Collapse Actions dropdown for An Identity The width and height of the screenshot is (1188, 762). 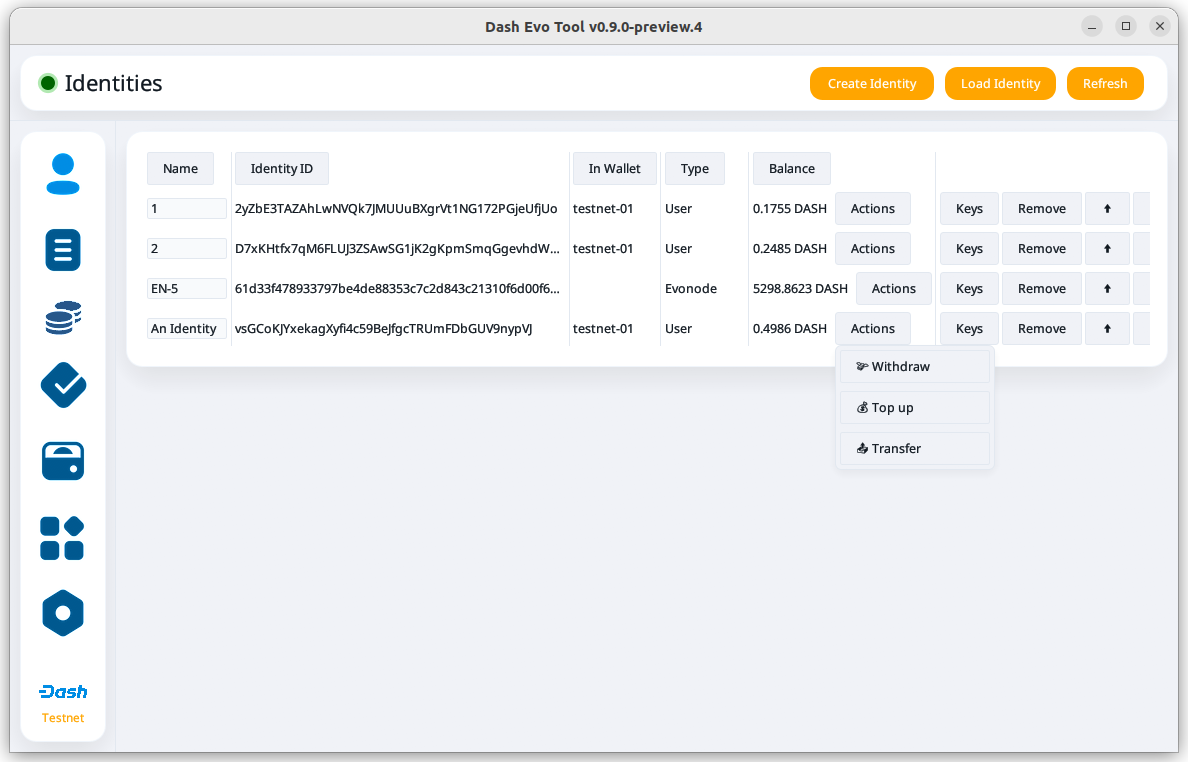point(872,329)
